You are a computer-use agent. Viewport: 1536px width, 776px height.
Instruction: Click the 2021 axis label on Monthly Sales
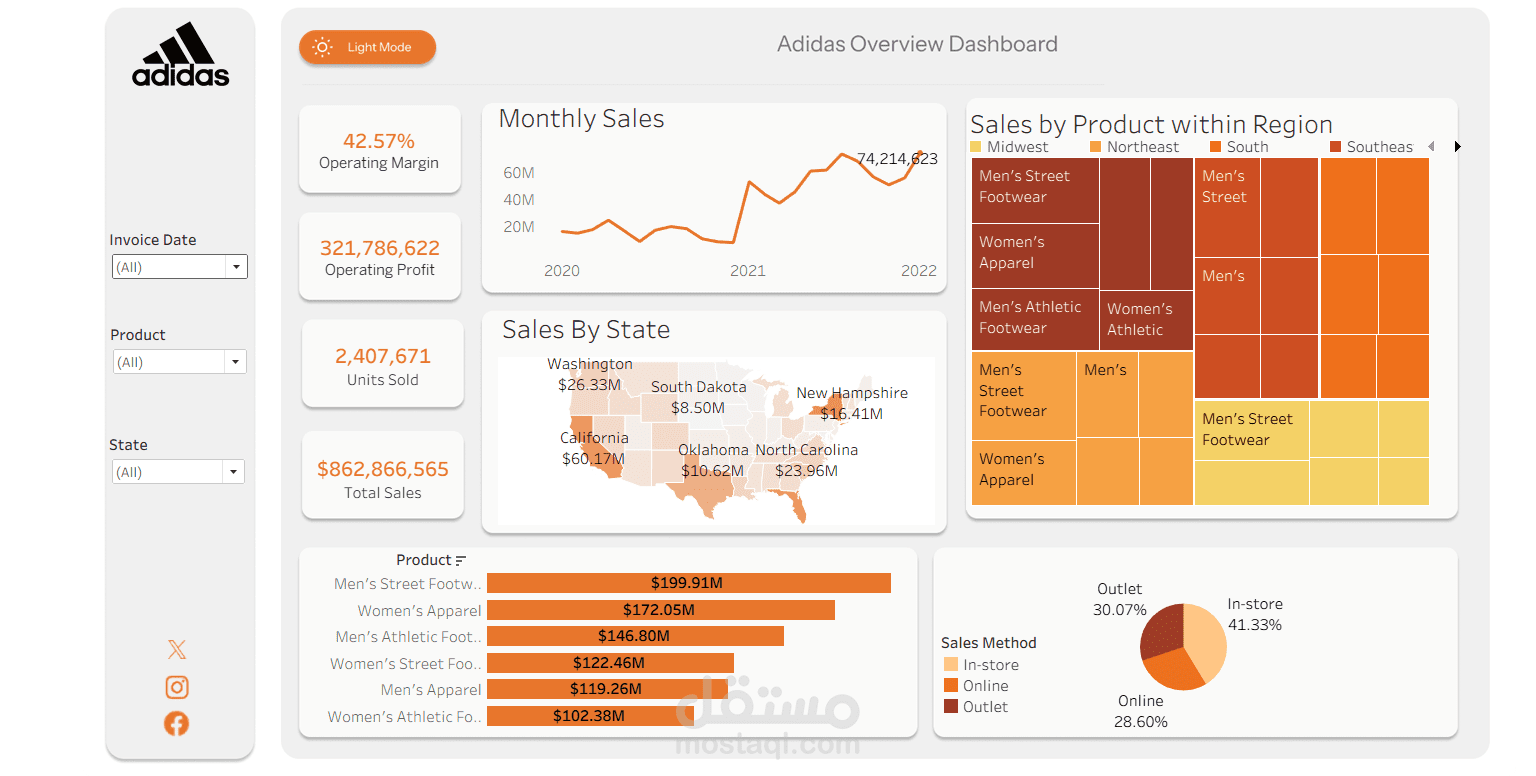(748, 271)
